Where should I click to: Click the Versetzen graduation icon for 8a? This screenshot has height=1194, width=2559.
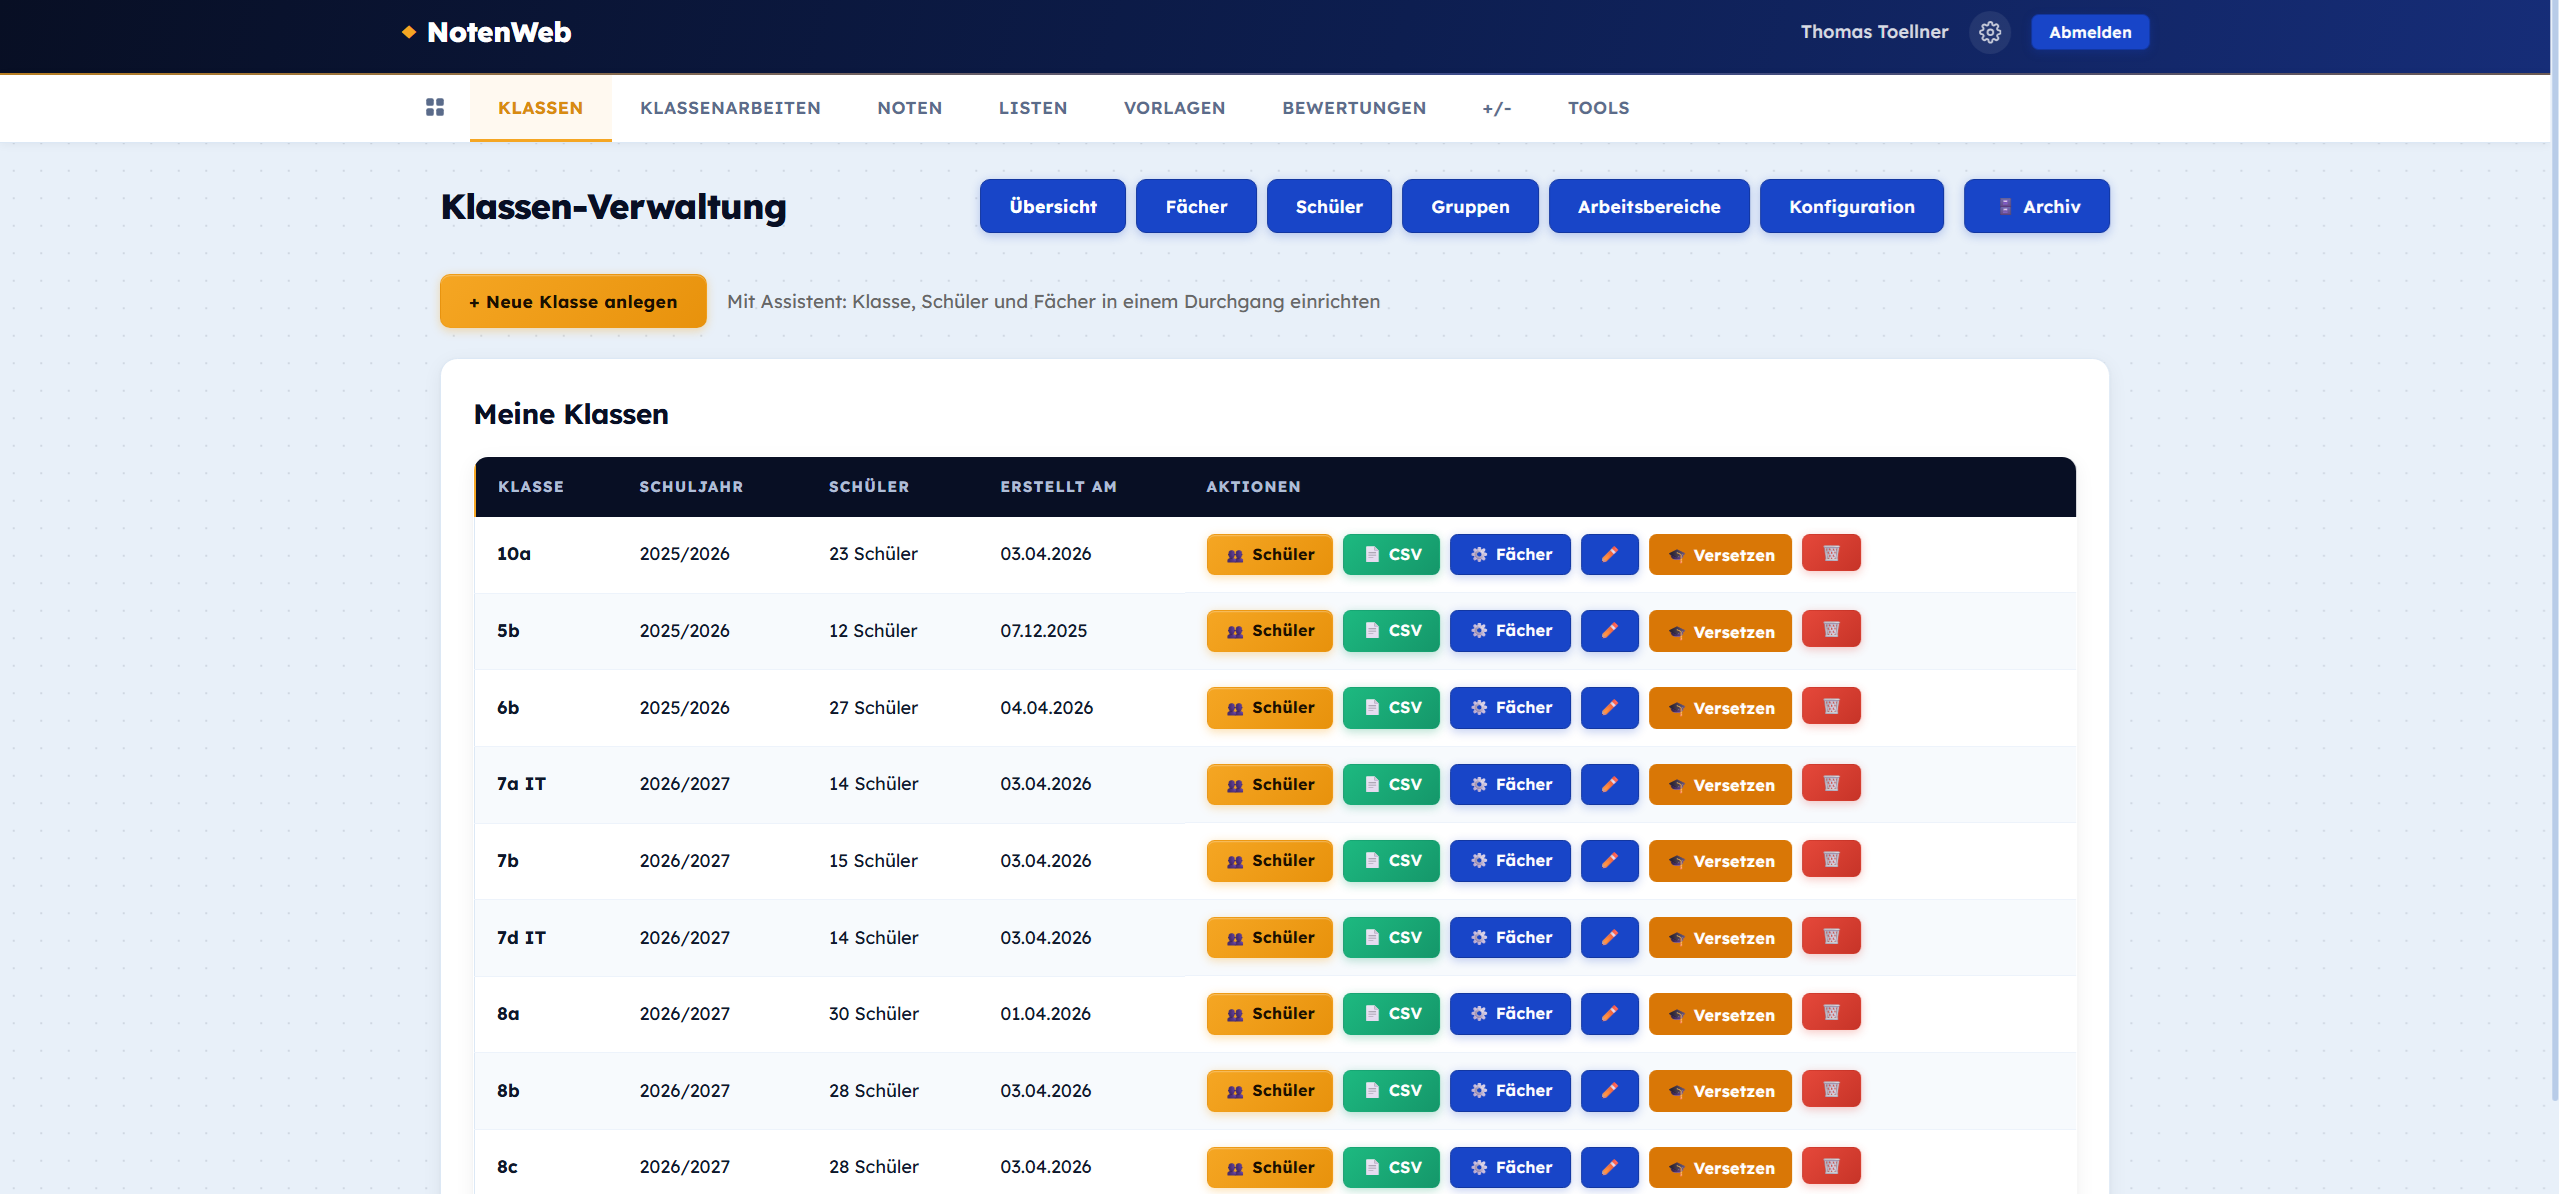1719,1014
